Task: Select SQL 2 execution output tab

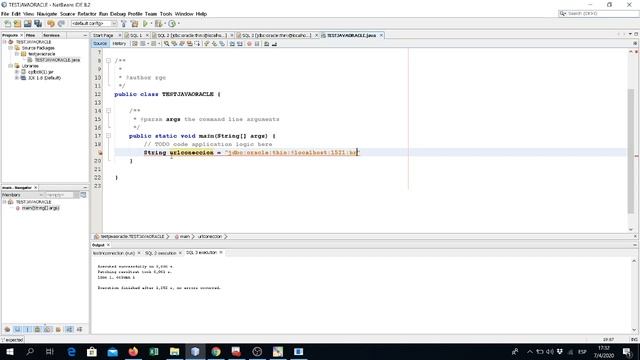Action: tap(160, 253)
